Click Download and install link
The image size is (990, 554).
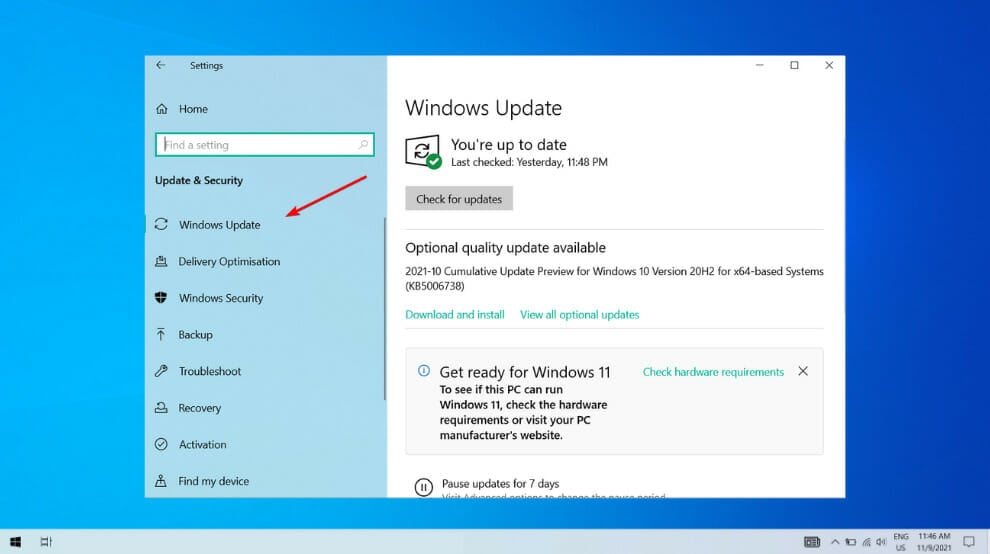click(455, 315)
